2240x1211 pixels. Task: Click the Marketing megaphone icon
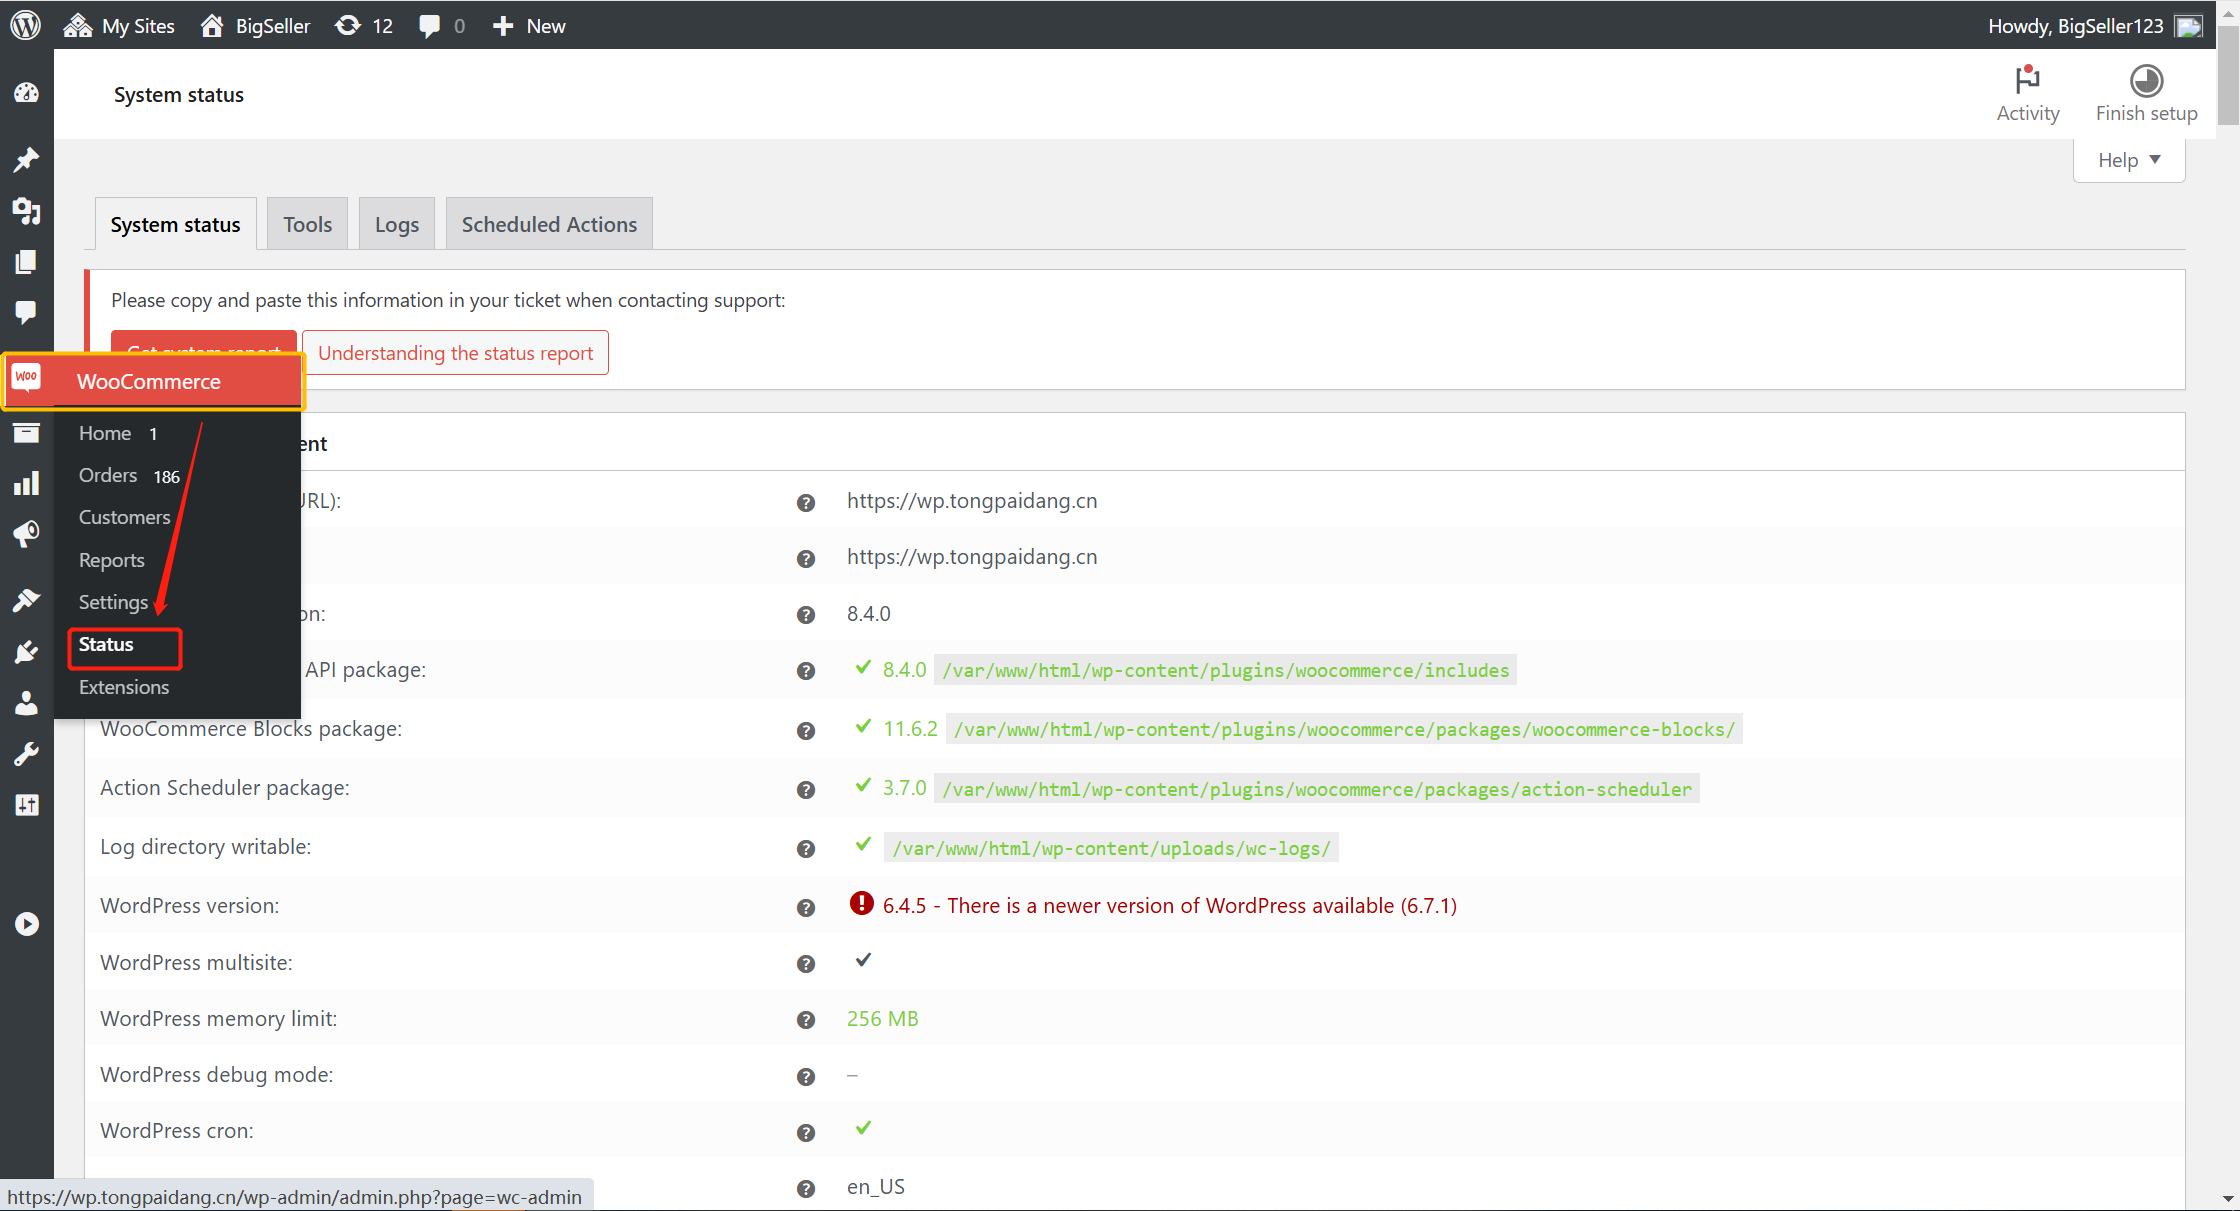[26, 534]
